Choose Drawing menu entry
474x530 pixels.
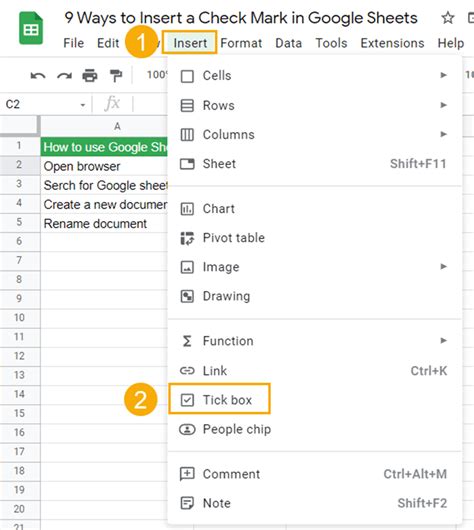(315, 296)
